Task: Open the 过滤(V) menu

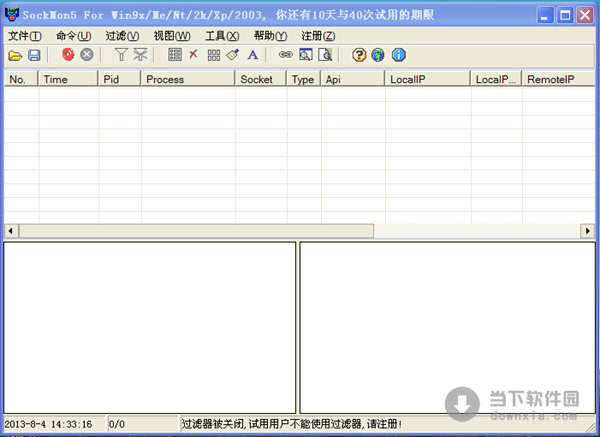Action: pyautogui.click(x=122, y=36)
